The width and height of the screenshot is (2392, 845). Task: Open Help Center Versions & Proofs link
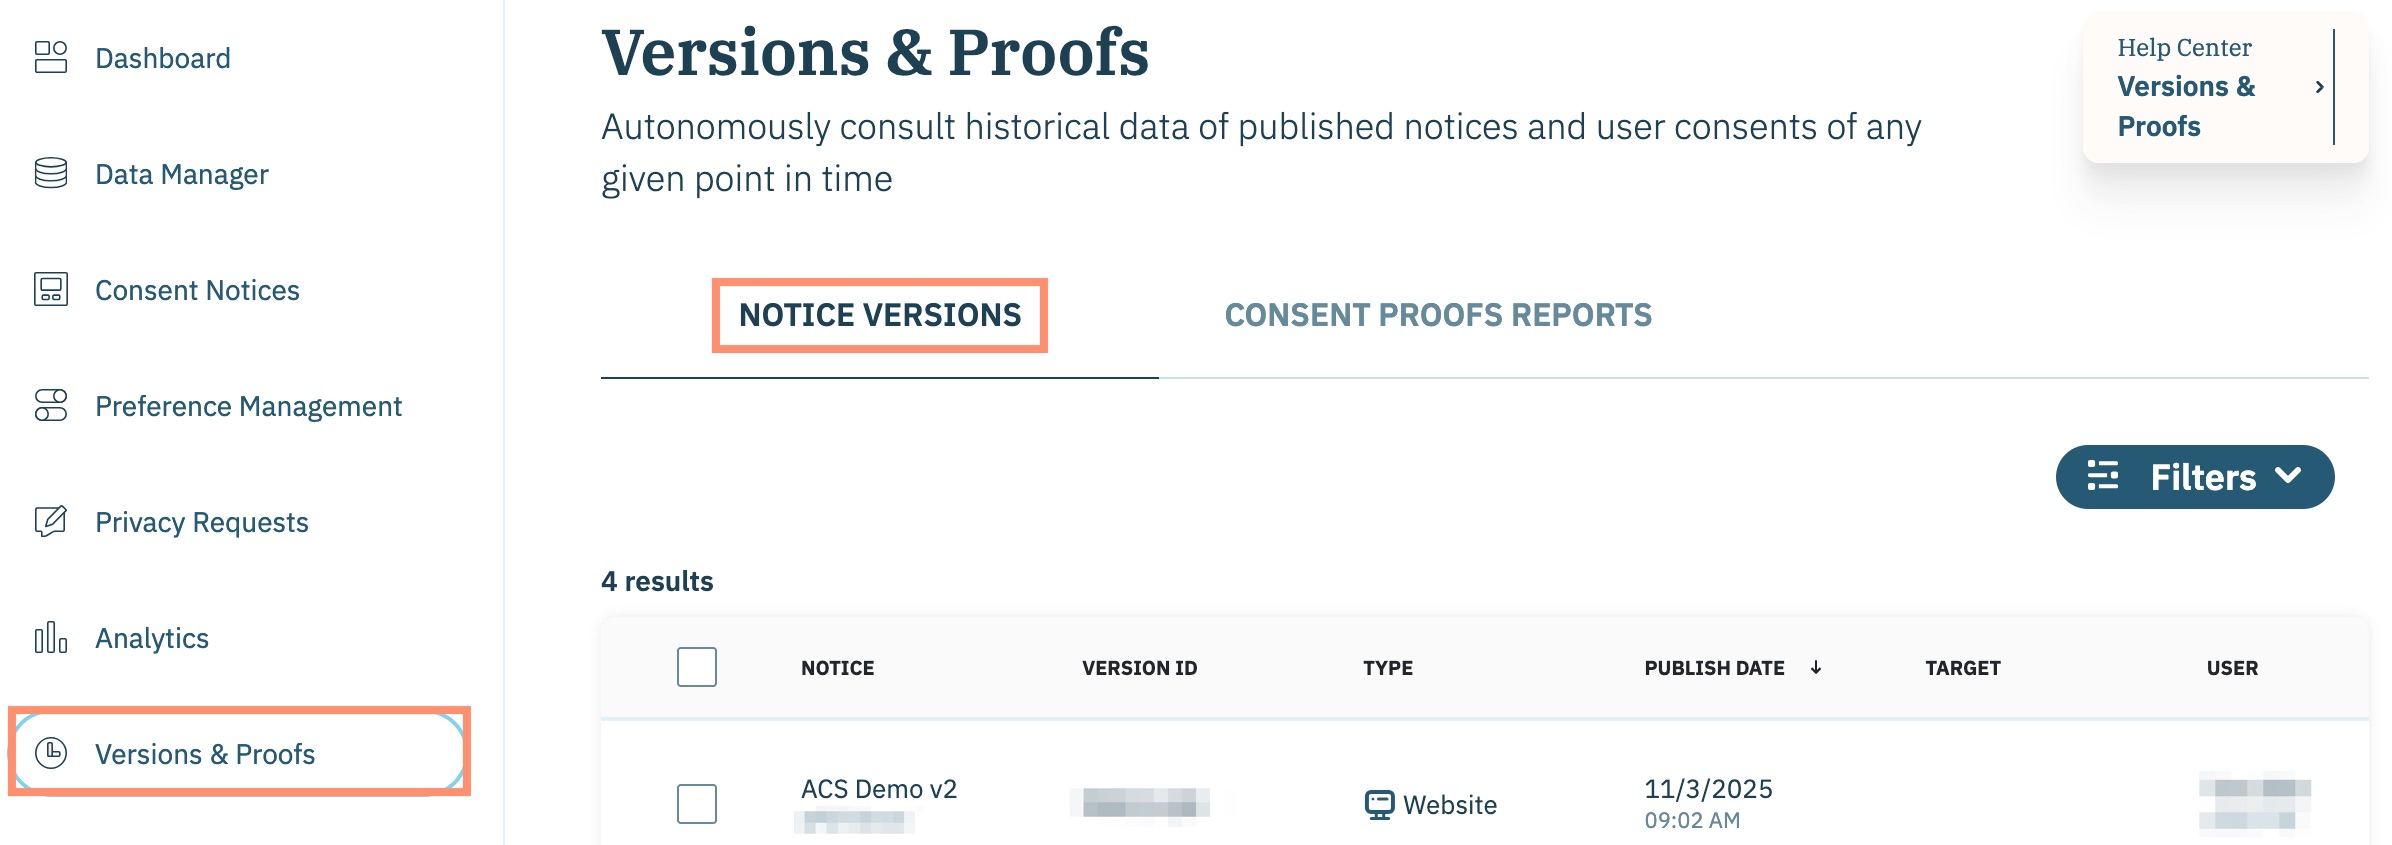[x=2186, y=106]
